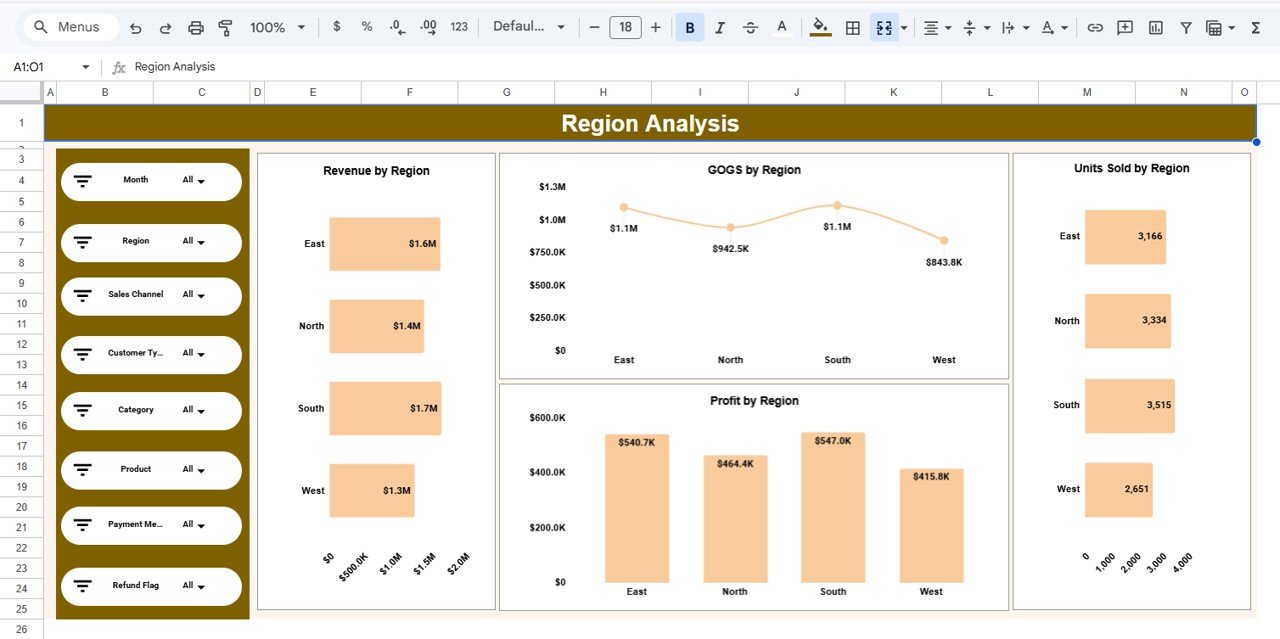The height and width of the screenshot is (639, 1280).
Task: Toggle strikethrough formatting
Action: point(750,27)
